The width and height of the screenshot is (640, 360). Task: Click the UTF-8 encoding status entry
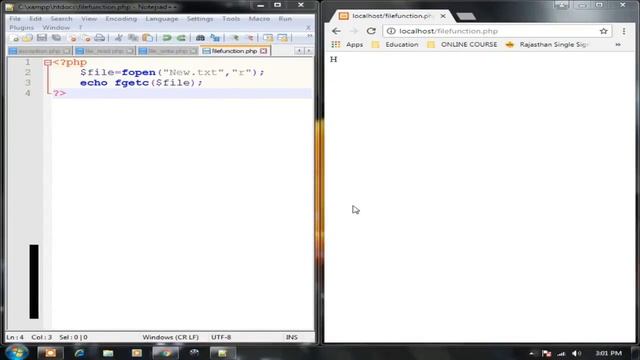tap(221, 337)
